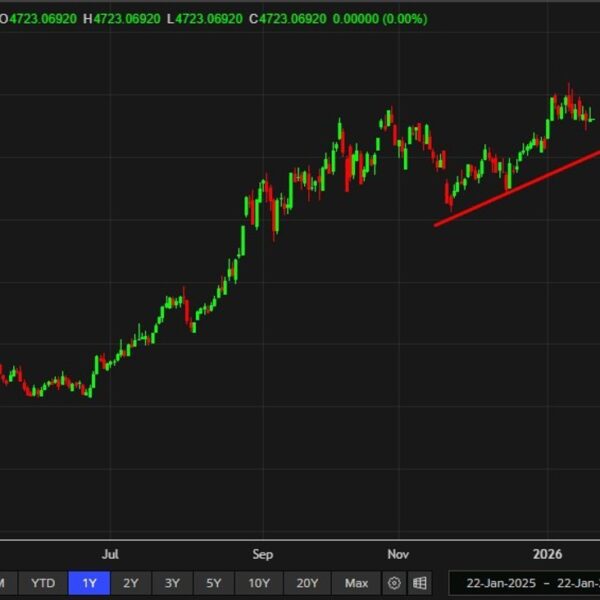The height and width of the screenshot is (600, 600).
Task: Select the 2Y time range
Action: pos(131,583)
